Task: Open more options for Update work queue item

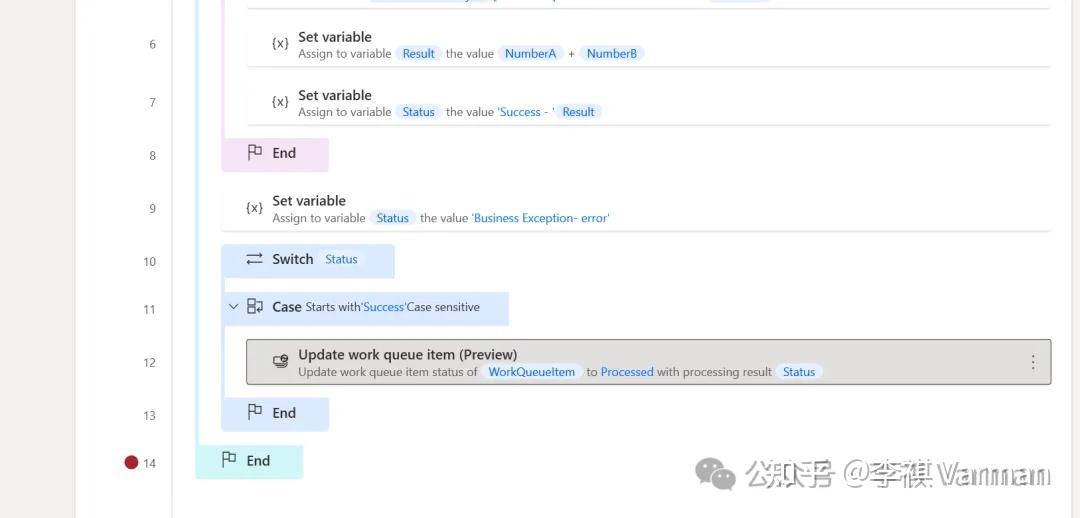Action: [x=1033, y=362]
